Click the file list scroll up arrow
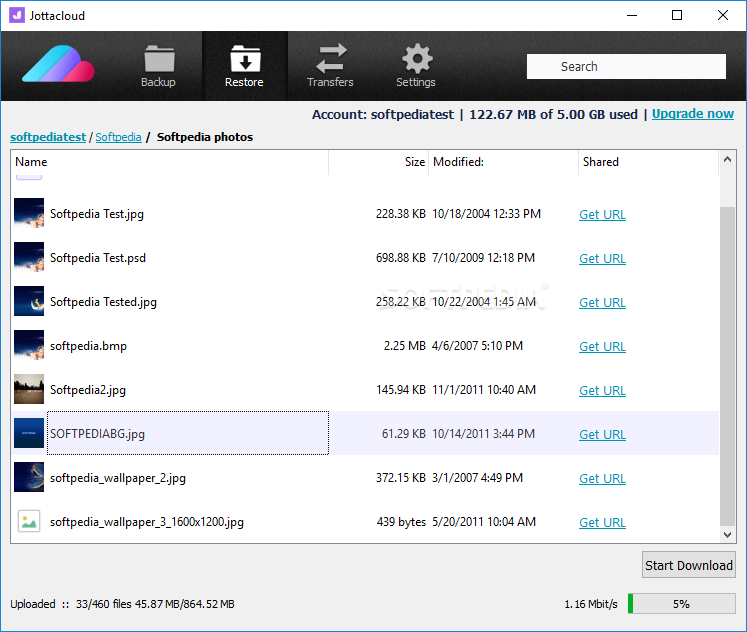Screen dimensions: 747x632 [727, 160]
